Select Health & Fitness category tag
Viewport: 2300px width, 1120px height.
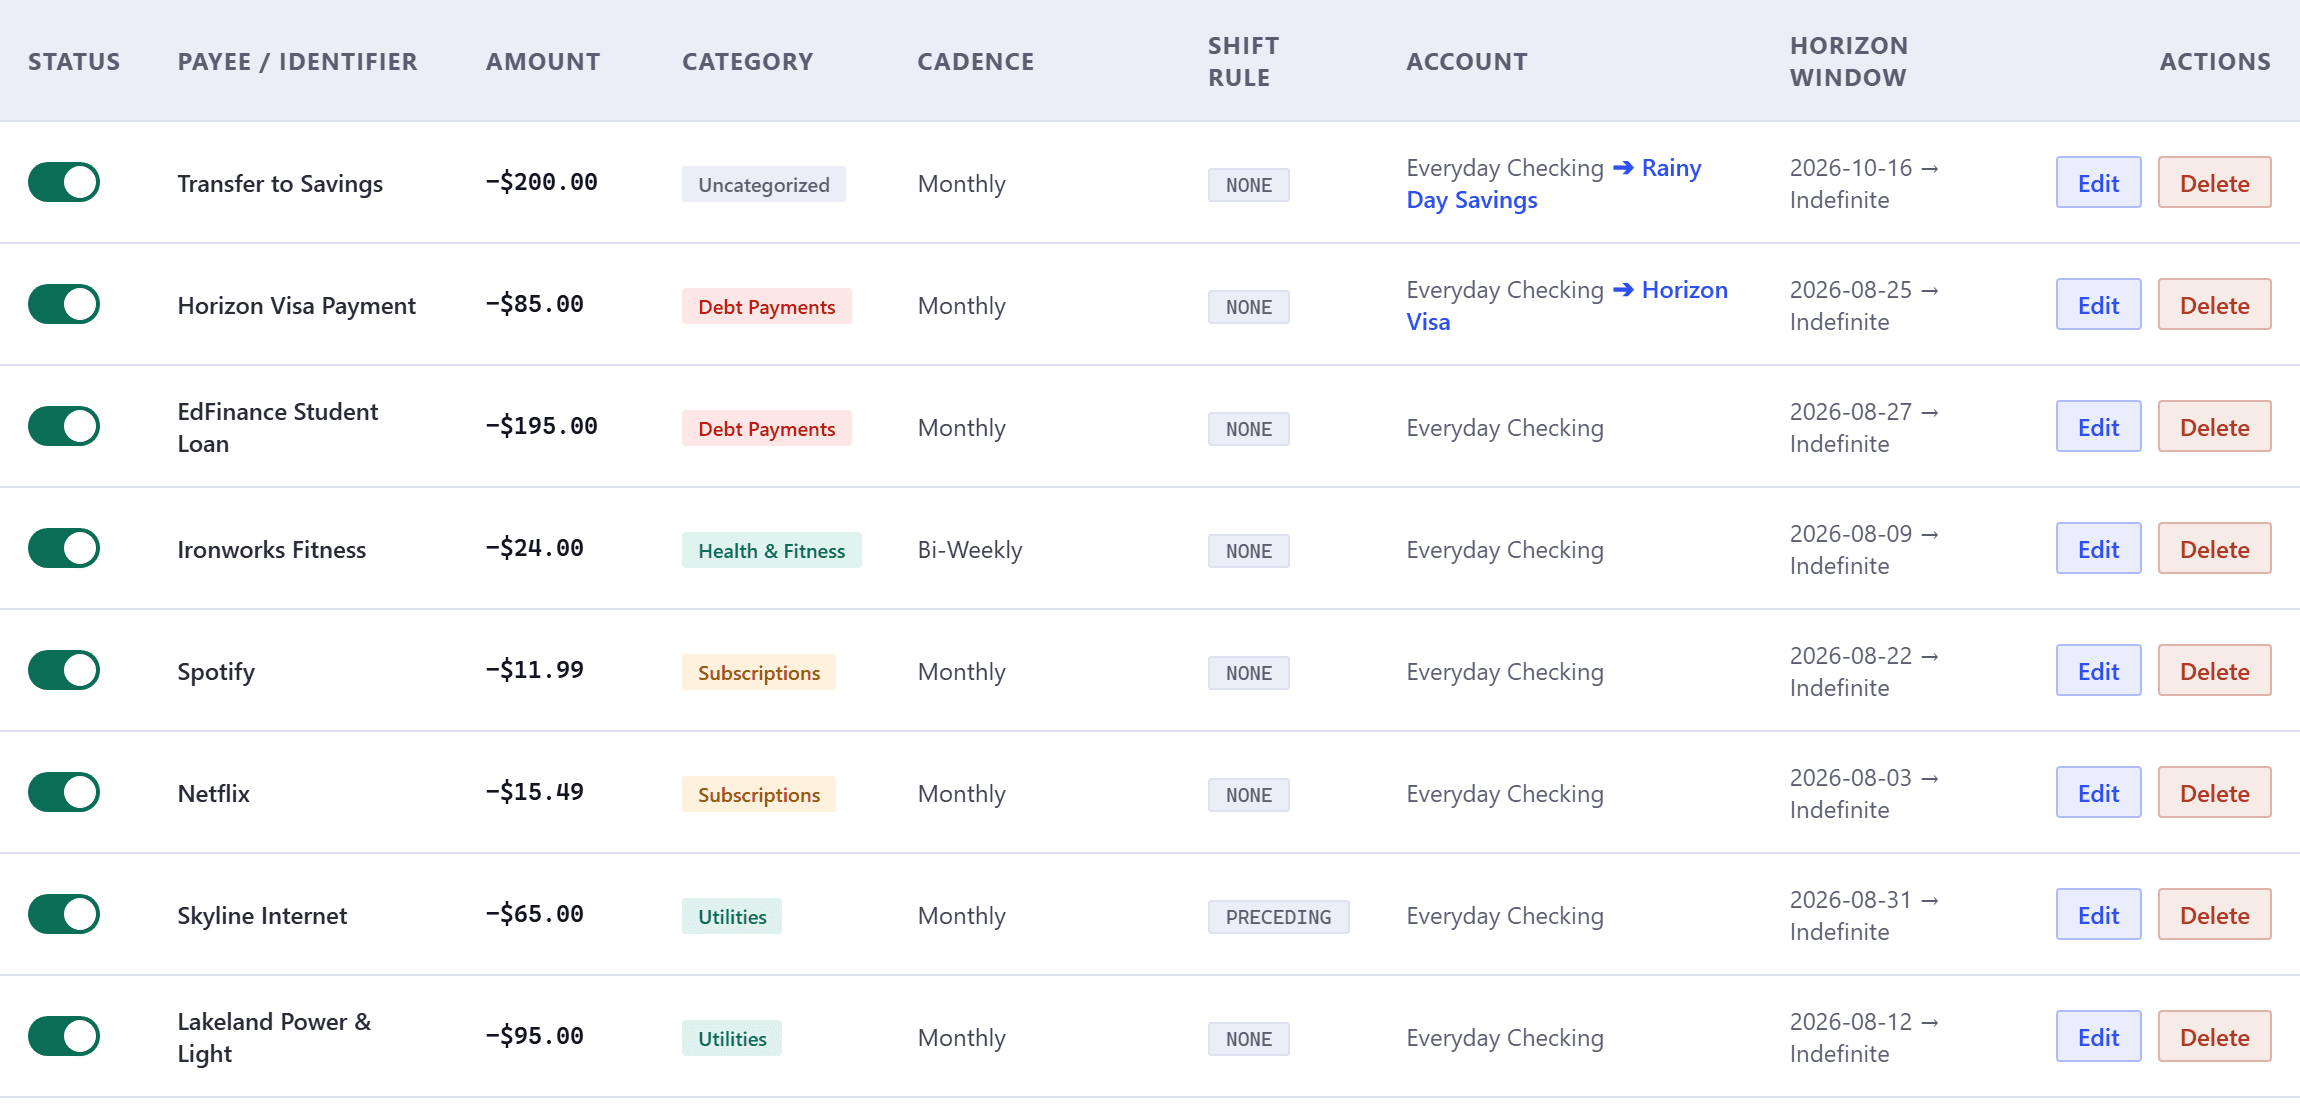point(771,550)
